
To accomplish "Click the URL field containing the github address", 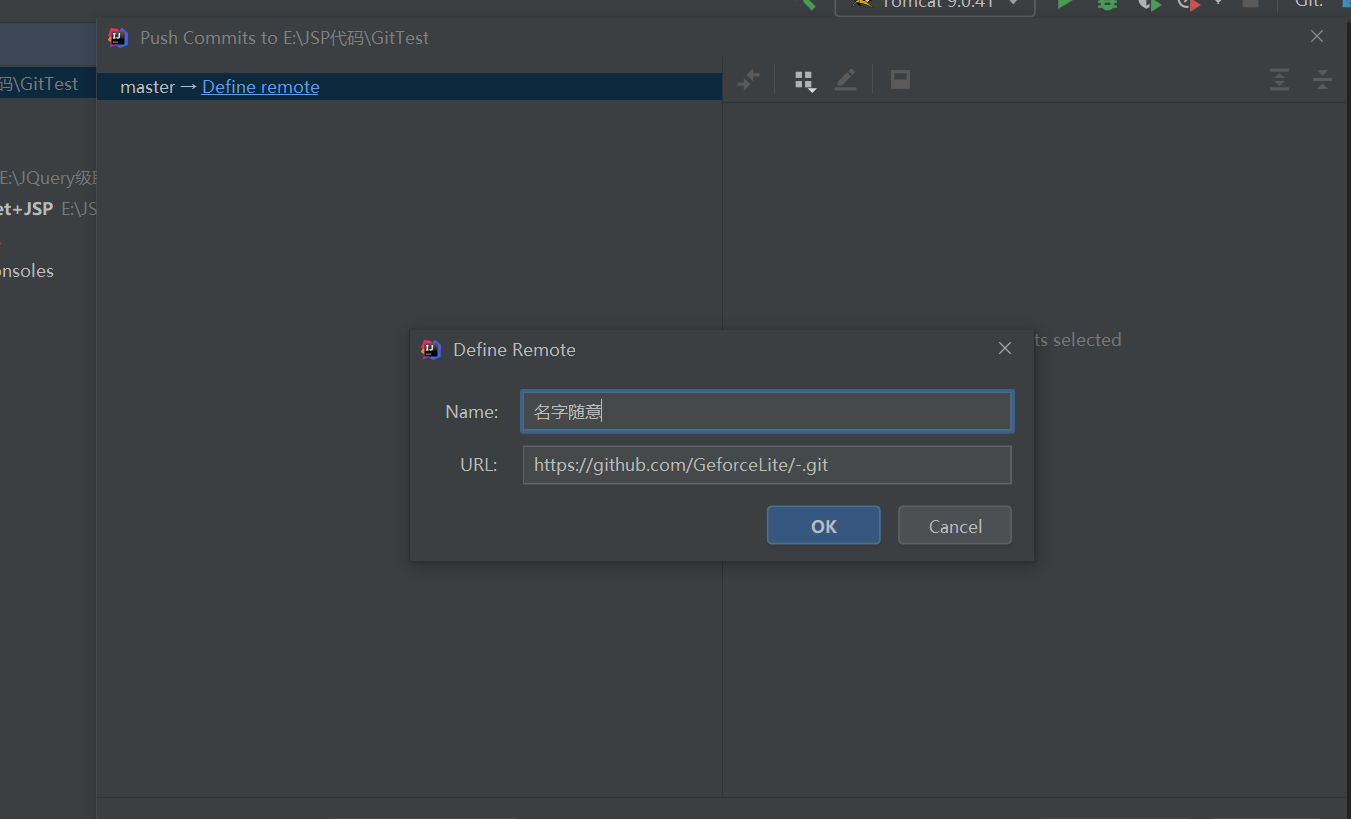I will 767,465.
